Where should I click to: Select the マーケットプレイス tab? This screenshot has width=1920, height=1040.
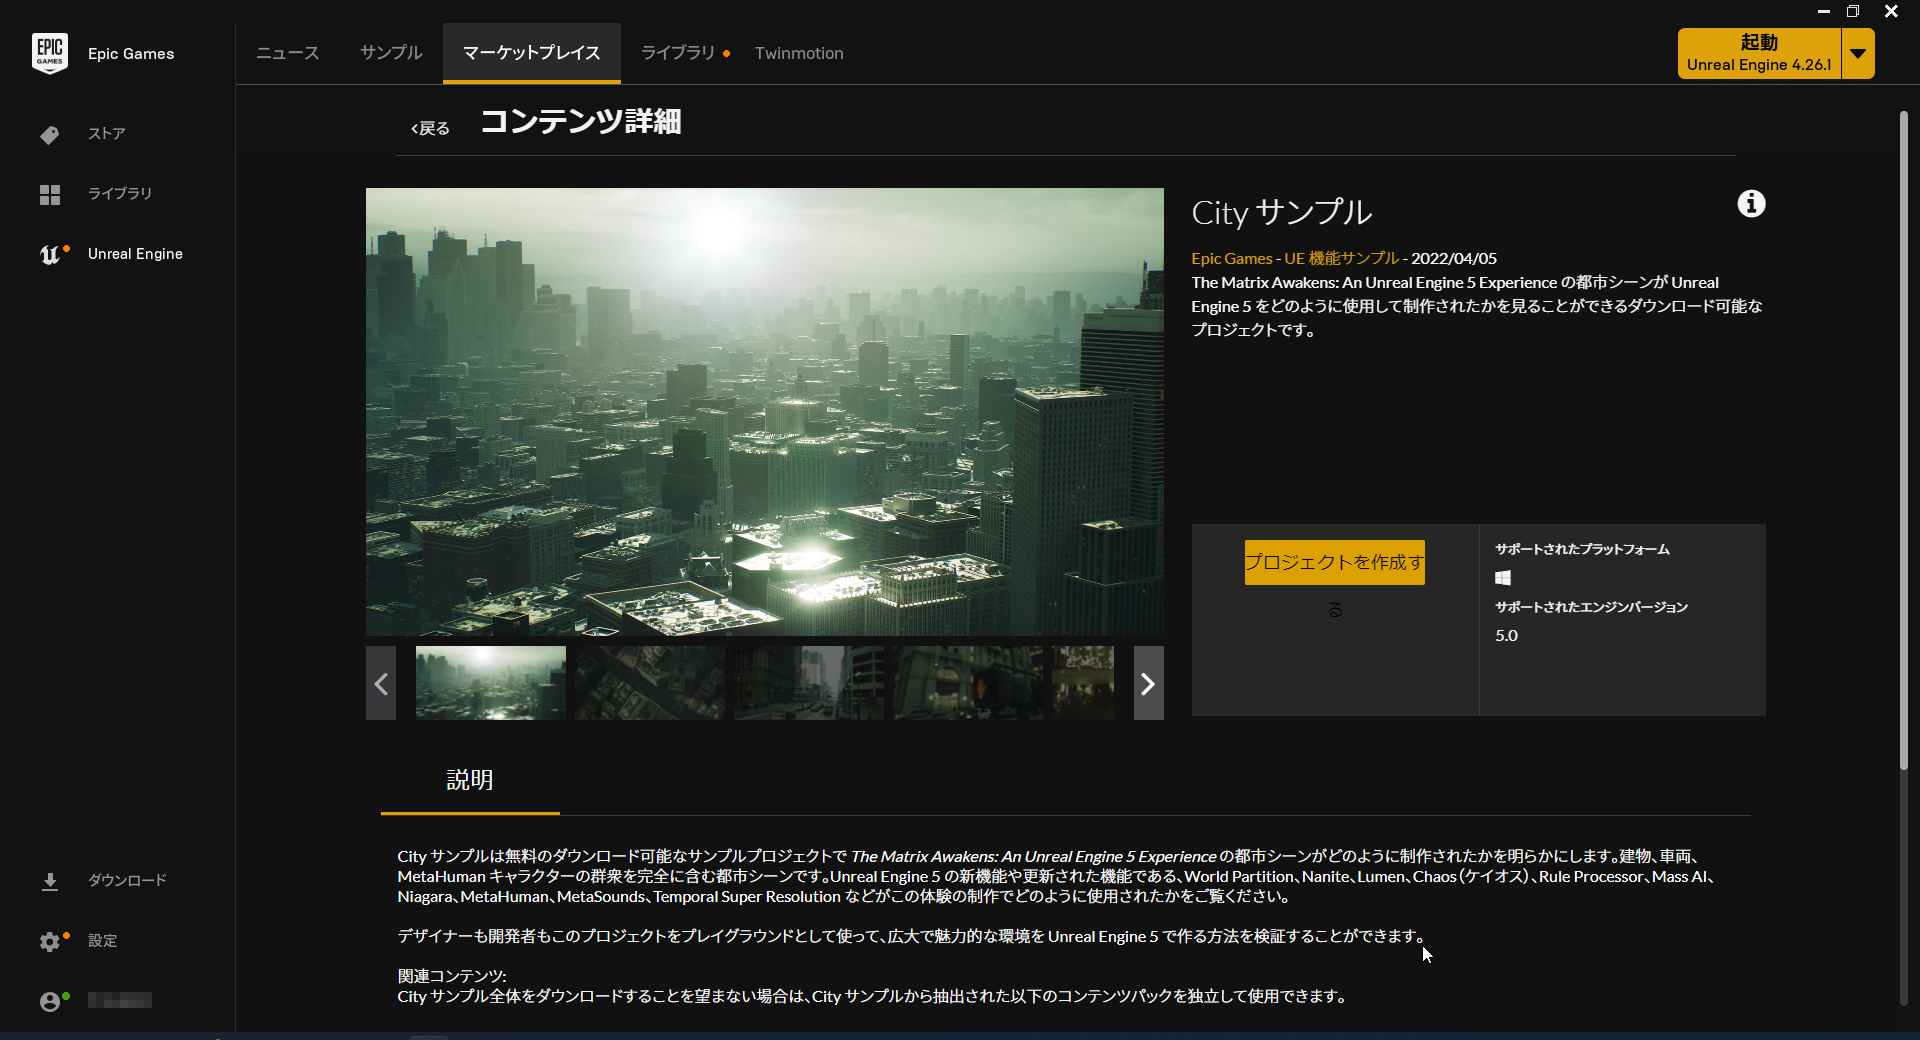(532, 53)
